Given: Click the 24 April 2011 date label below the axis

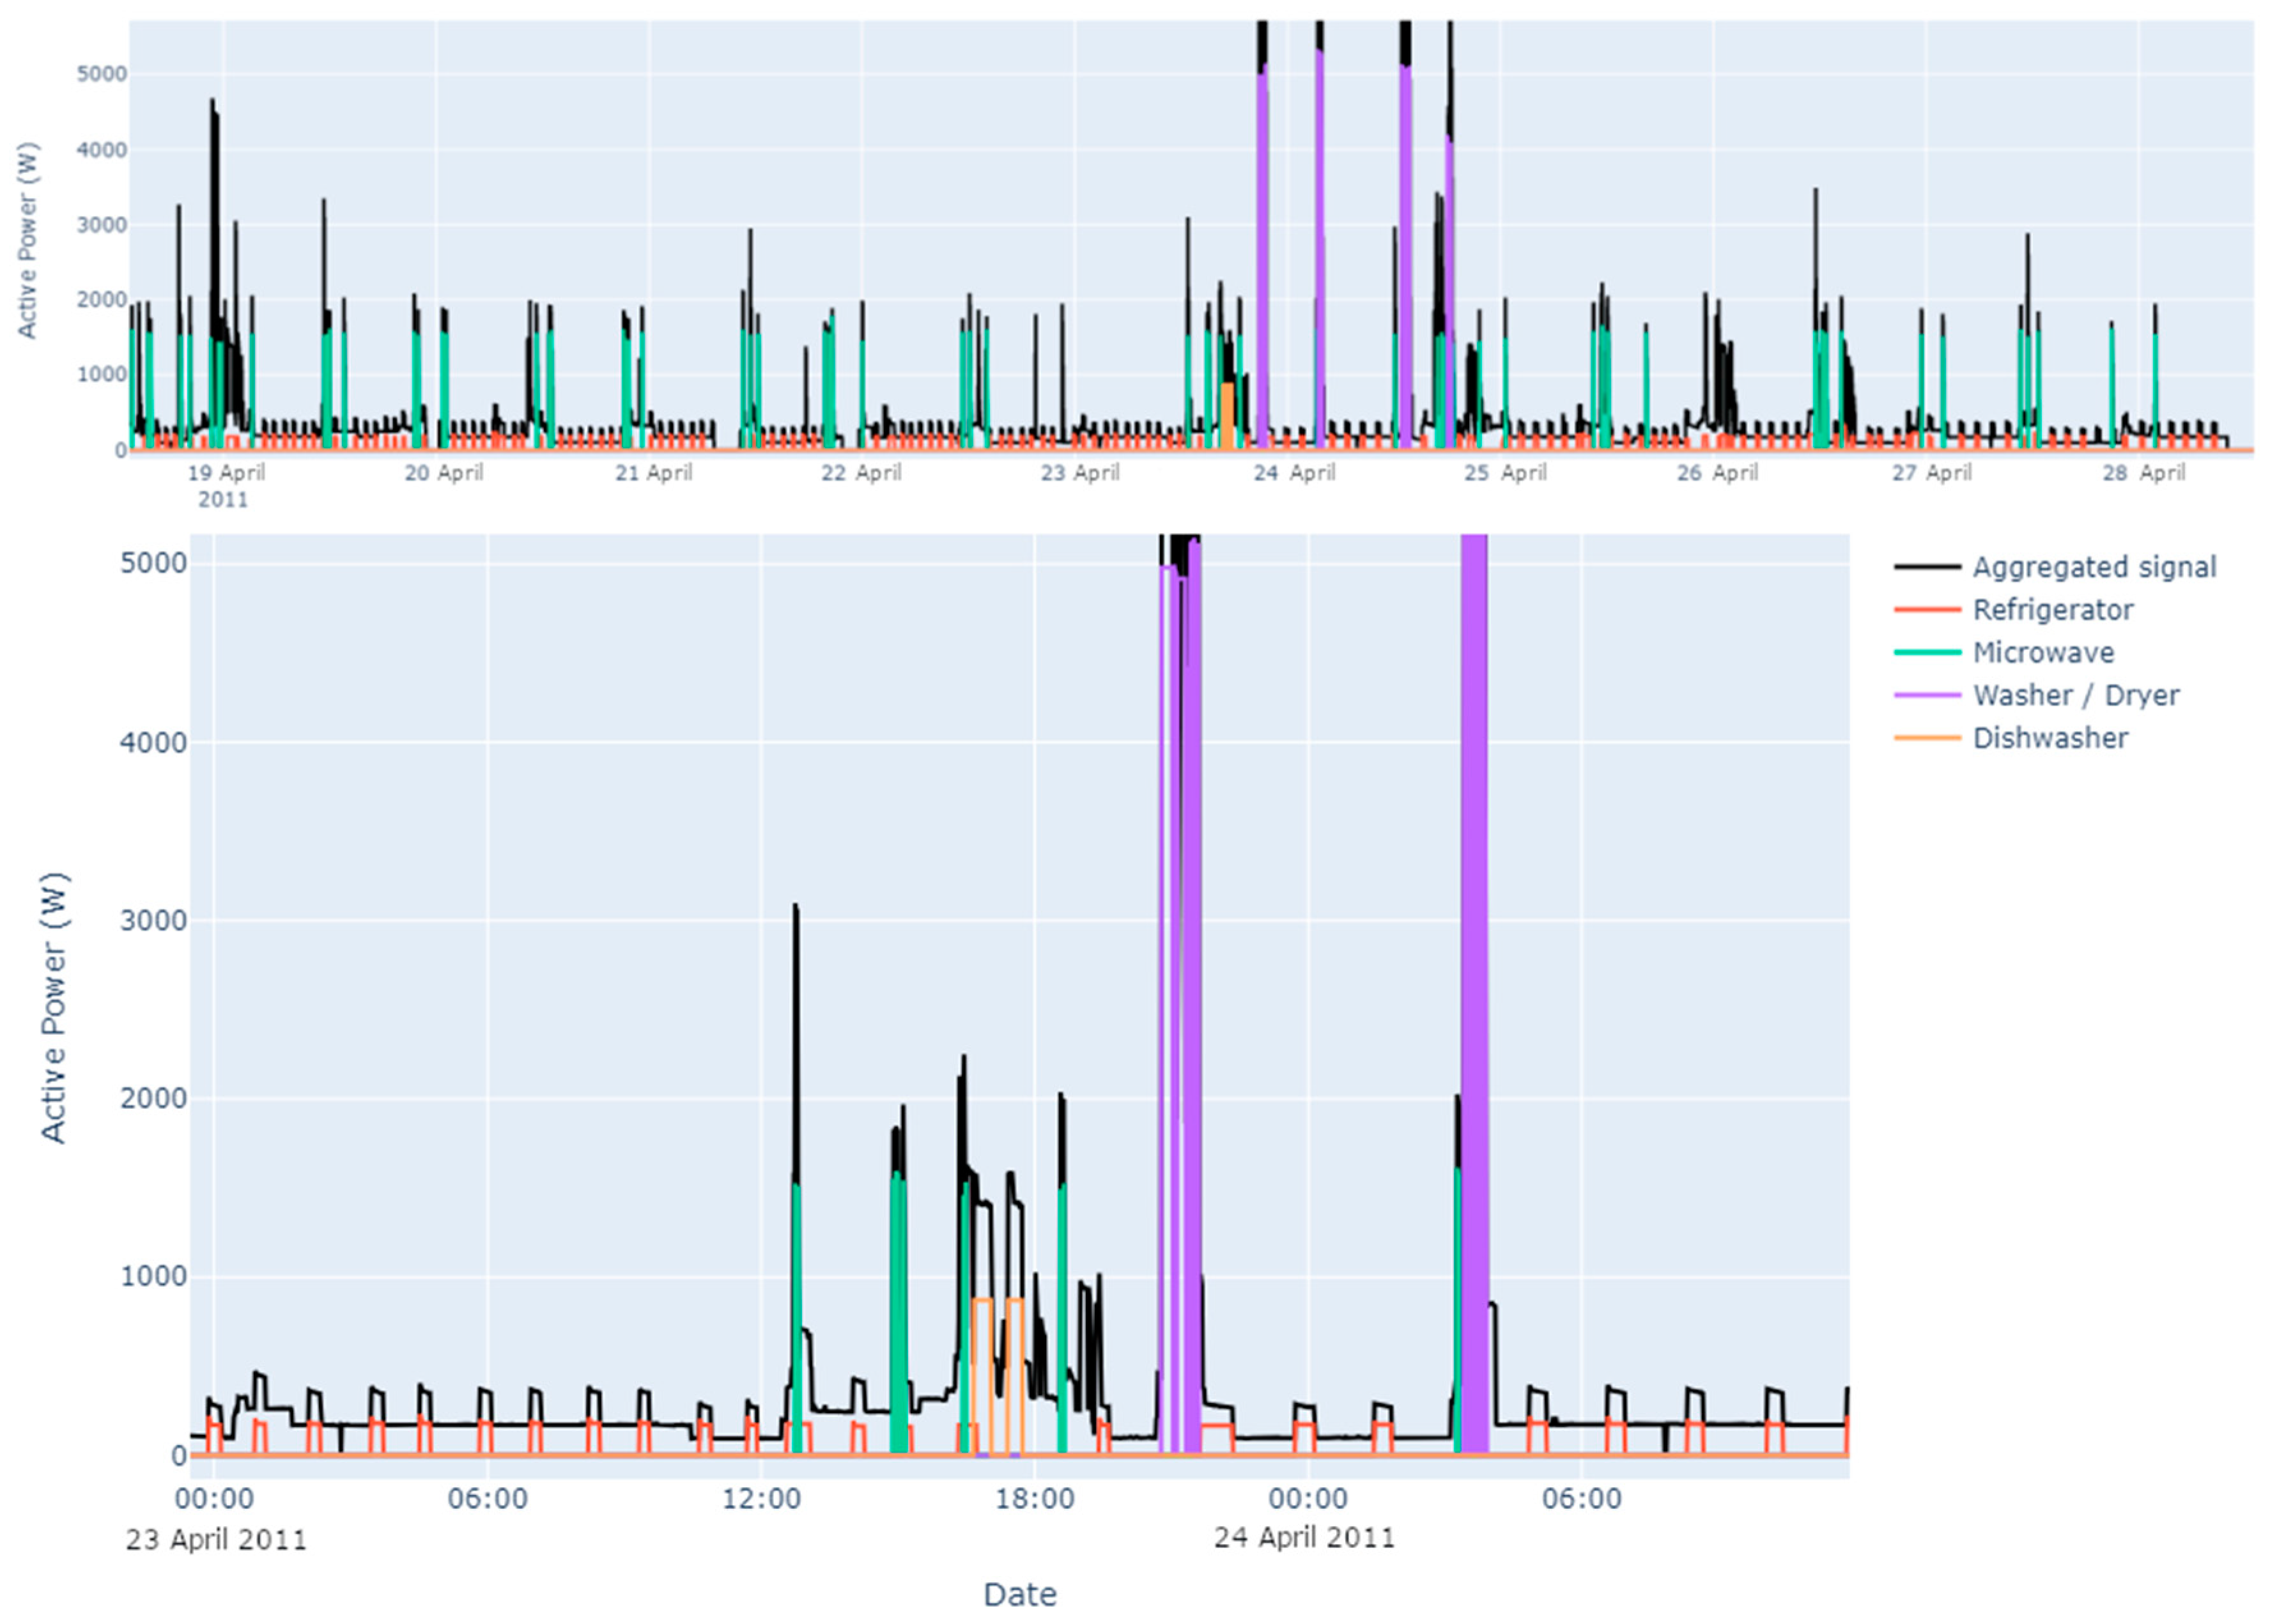Looking at the screenshot, I should pos(1304,1538).
